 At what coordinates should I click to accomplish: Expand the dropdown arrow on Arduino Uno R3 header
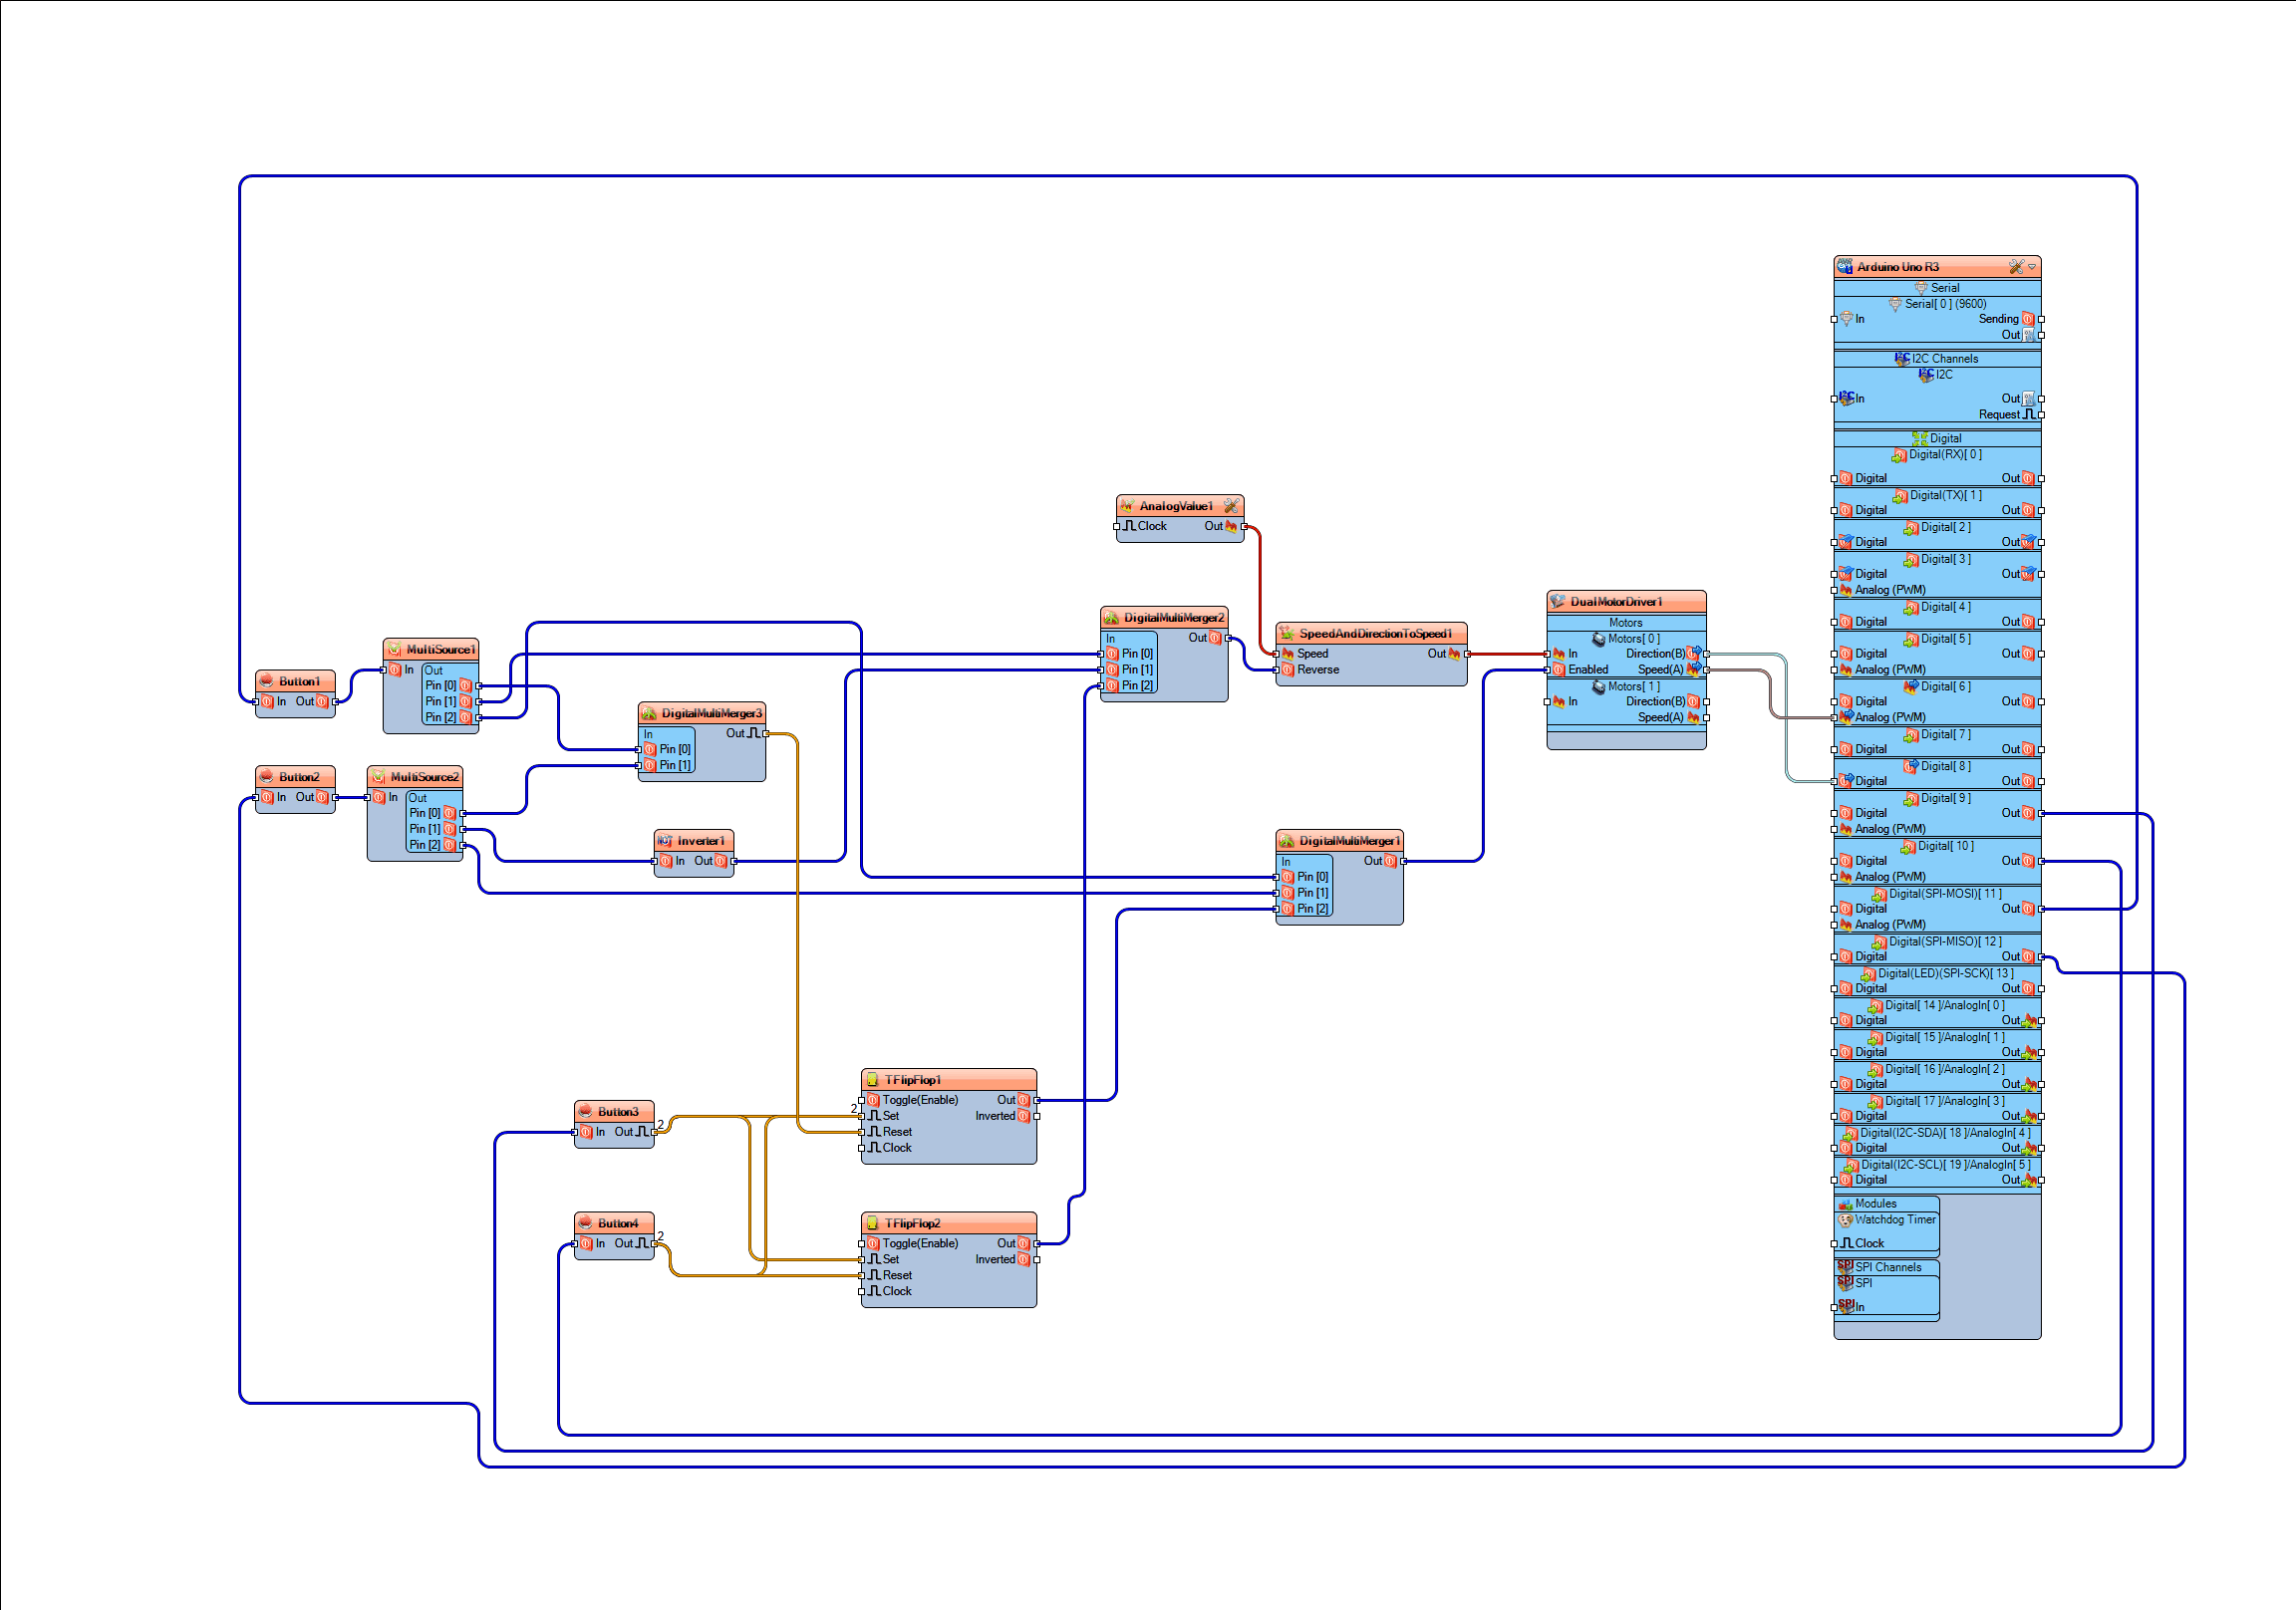click(x=2031, y=268)
